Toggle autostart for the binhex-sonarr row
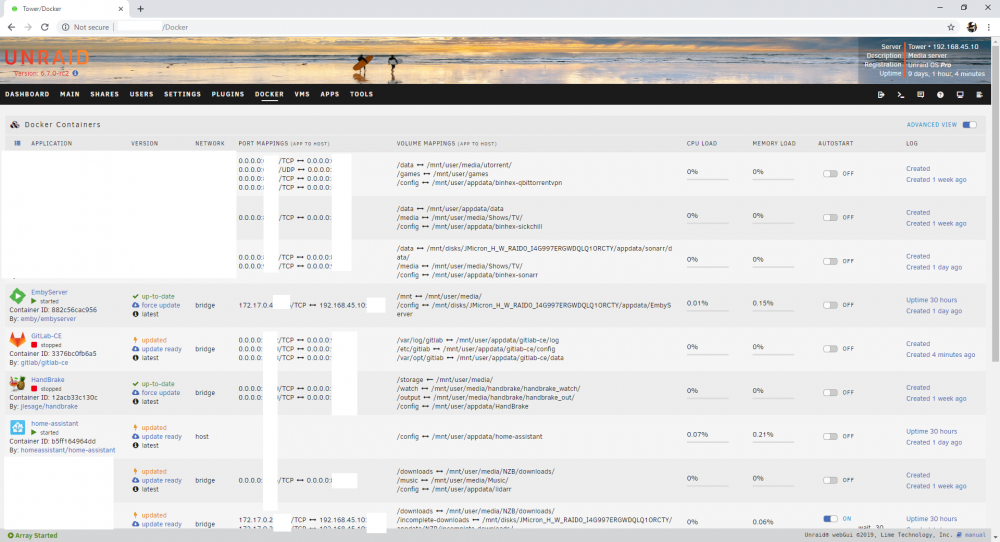 [x=830, y=261]
